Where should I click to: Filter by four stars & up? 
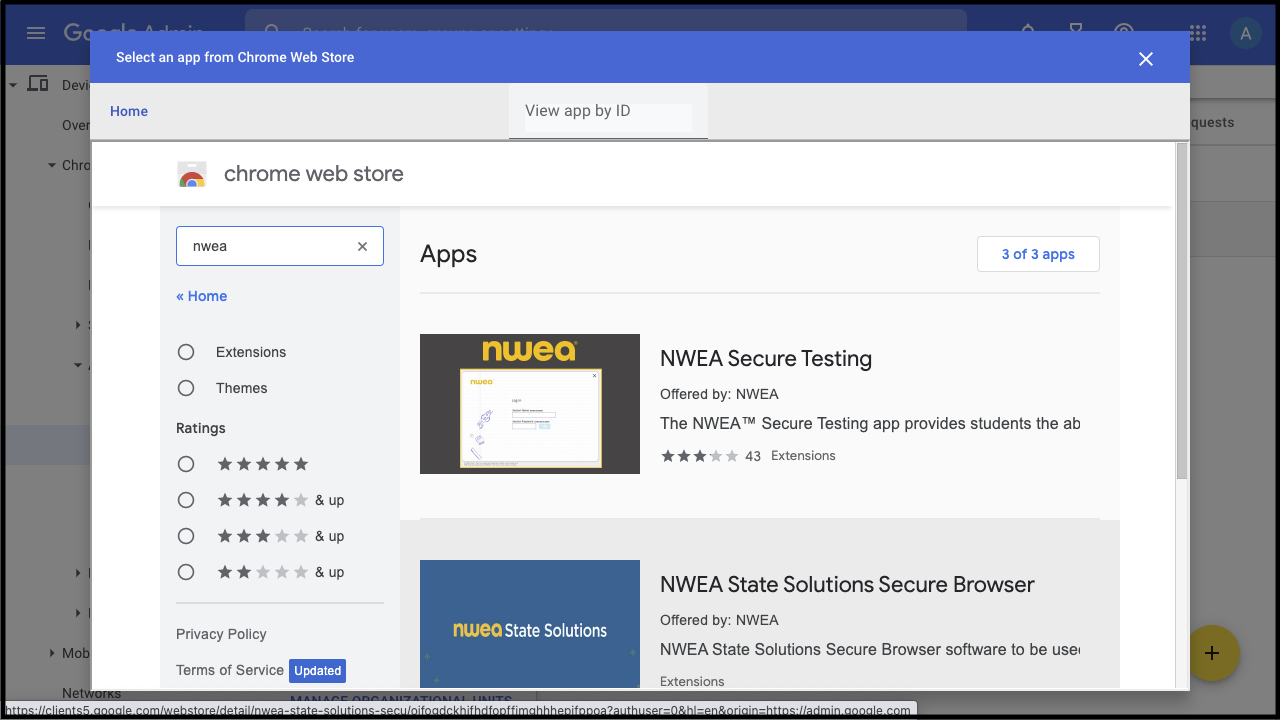pyautogui.click(x=186, y=500)
